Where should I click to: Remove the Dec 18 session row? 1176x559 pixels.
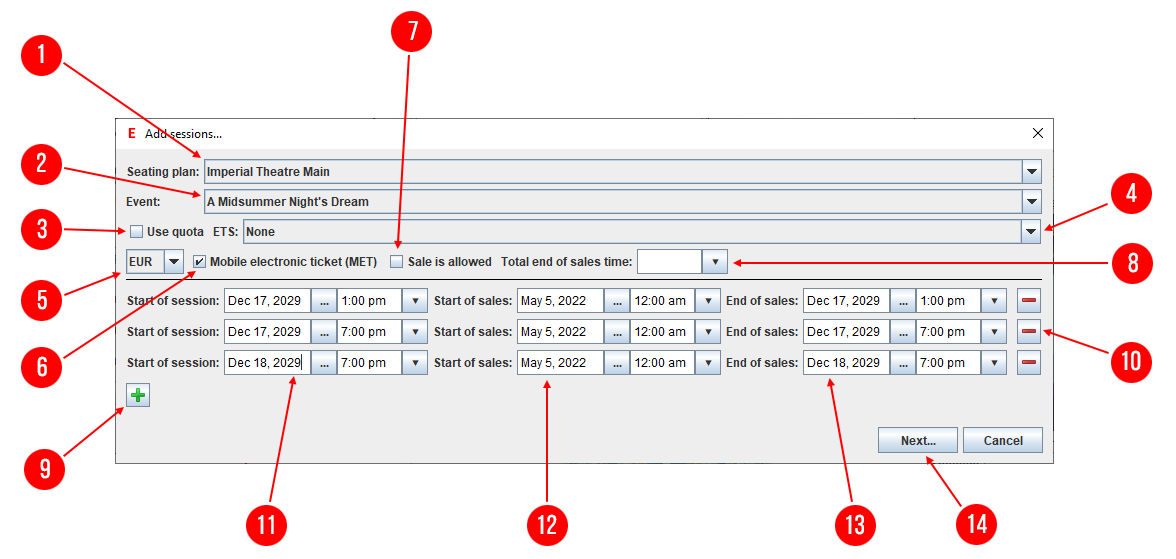pyautogui.click(x=1029, y=363)
